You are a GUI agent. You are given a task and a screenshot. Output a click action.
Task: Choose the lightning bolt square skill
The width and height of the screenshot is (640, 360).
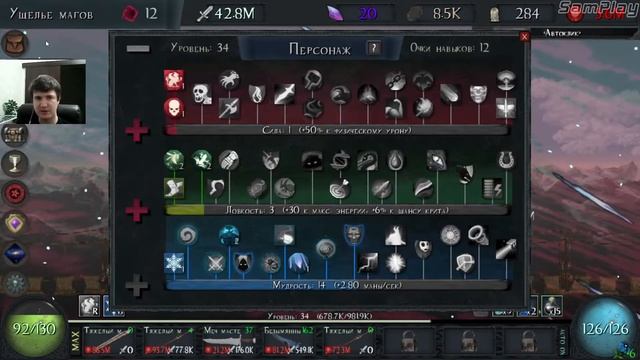coord(367,263)
